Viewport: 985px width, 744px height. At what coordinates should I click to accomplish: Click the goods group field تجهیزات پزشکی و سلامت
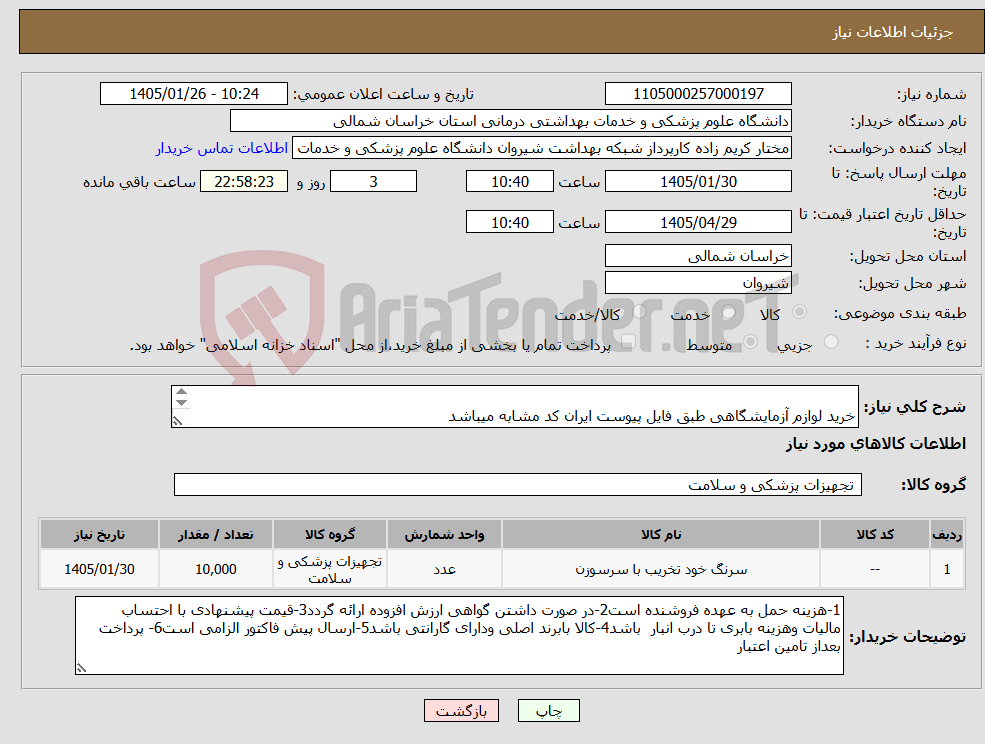click(518, 484)
